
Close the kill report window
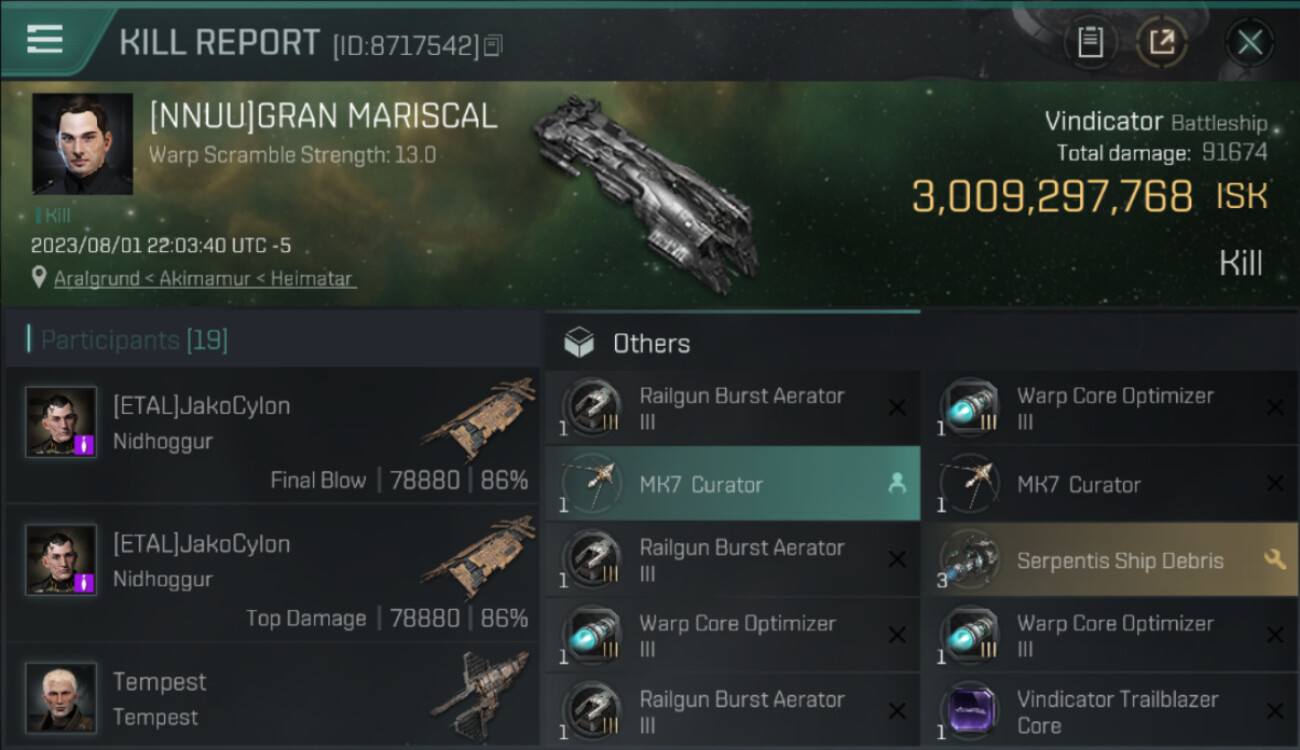pos(1249,43)
